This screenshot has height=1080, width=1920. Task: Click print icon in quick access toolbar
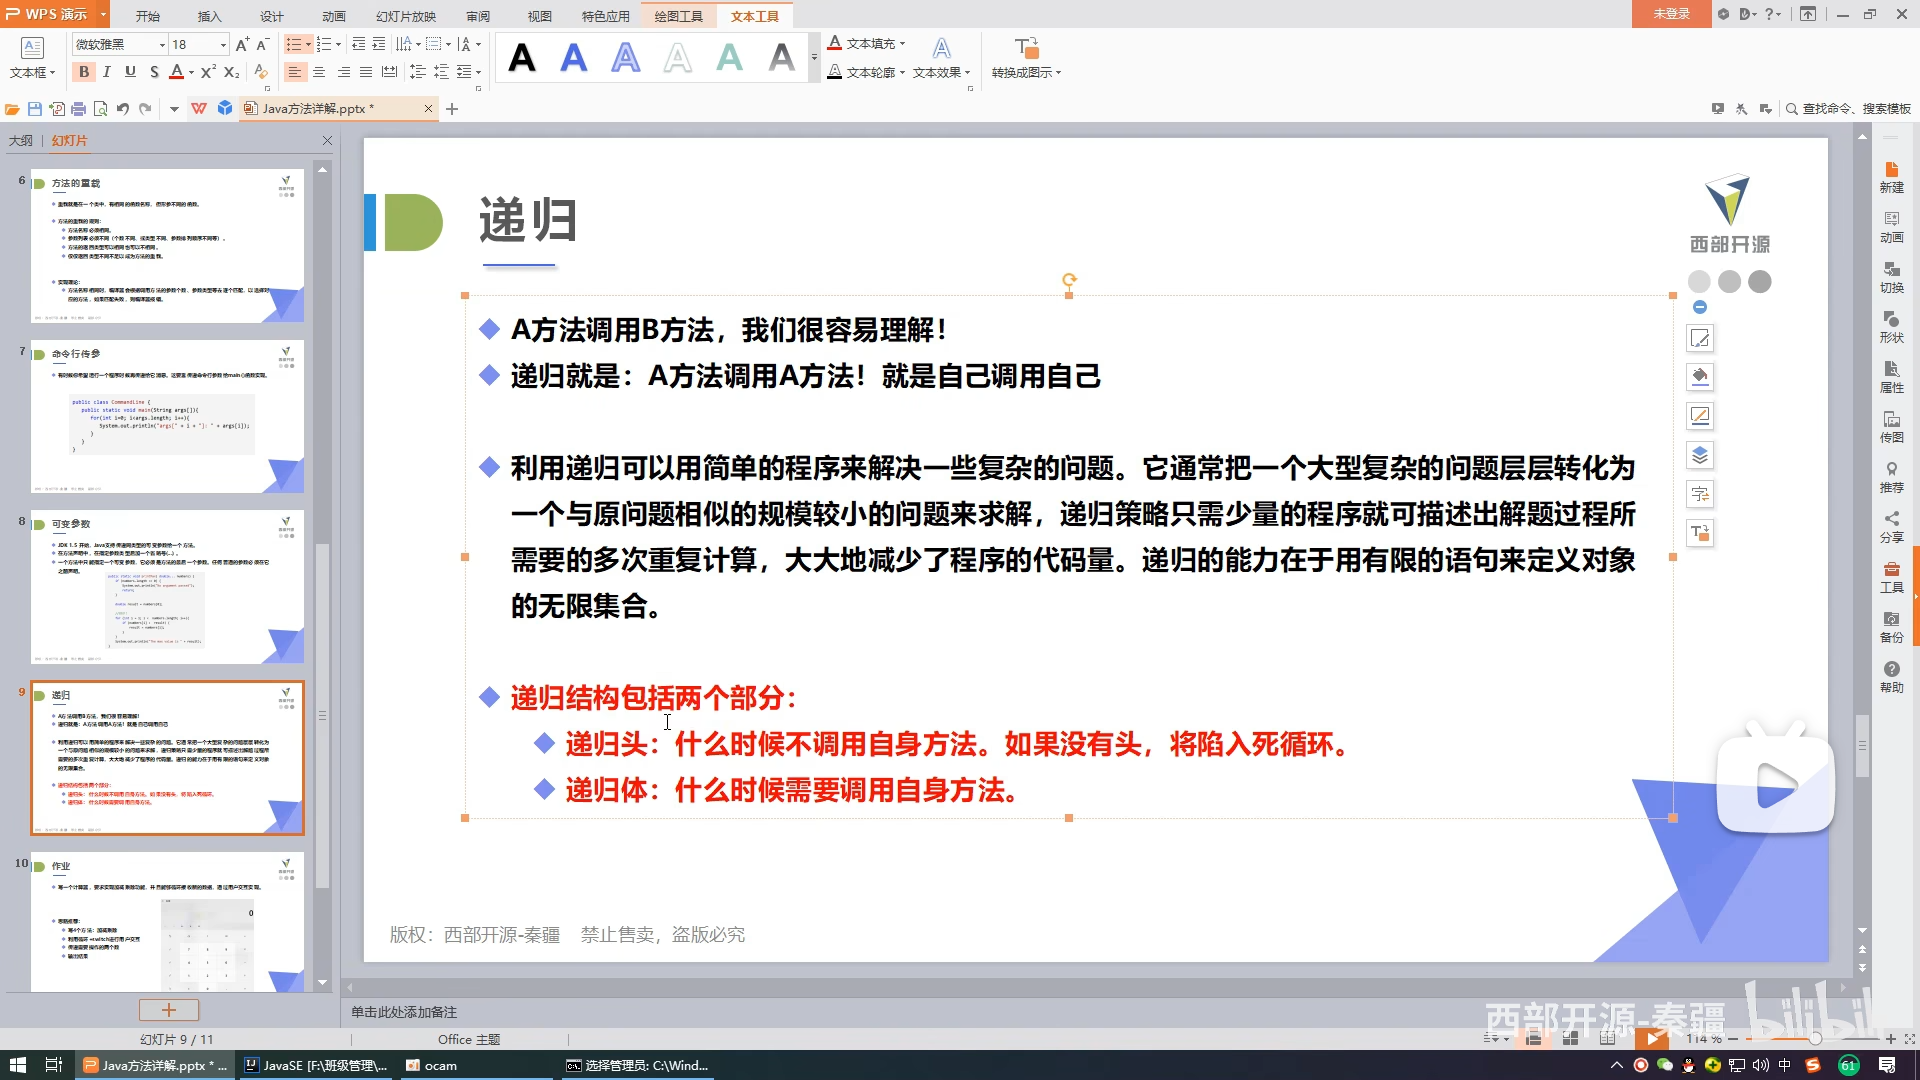point(79,109)
